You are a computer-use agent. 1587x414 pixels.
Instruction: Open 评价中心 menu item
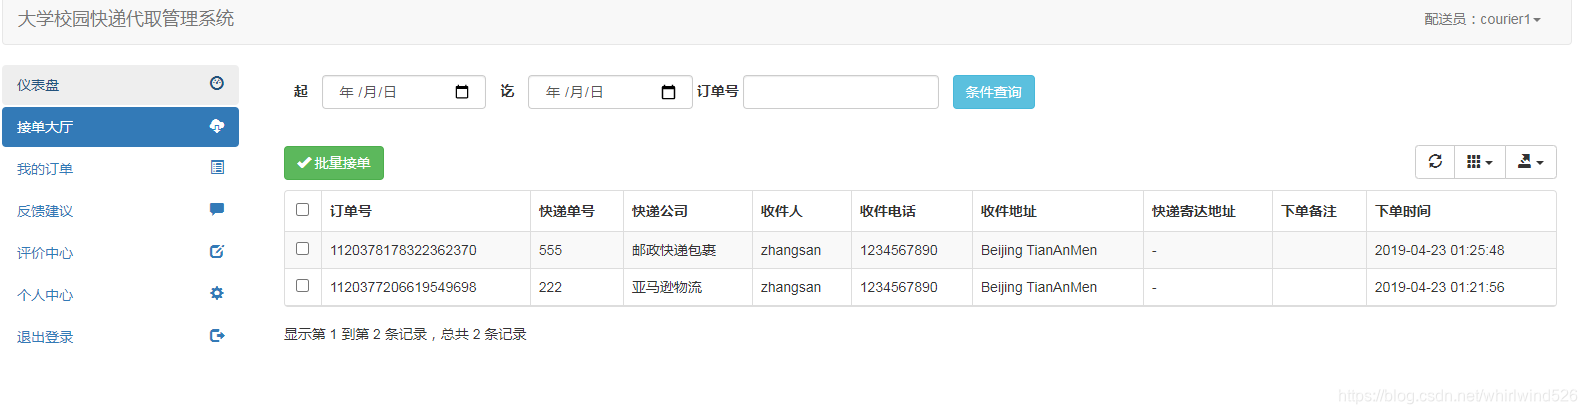pyautogui.click(x=120, y=253)
